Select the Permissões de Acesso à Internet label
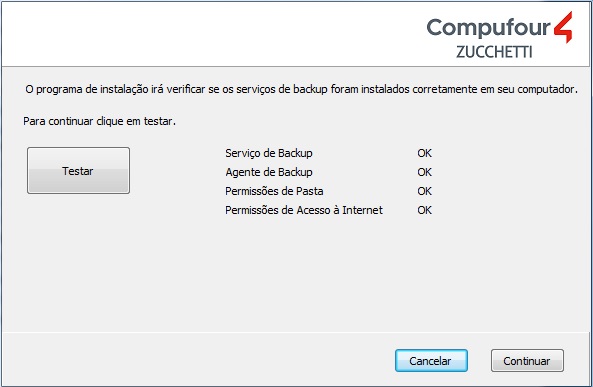593x387 pixels. tap(304, 210)
